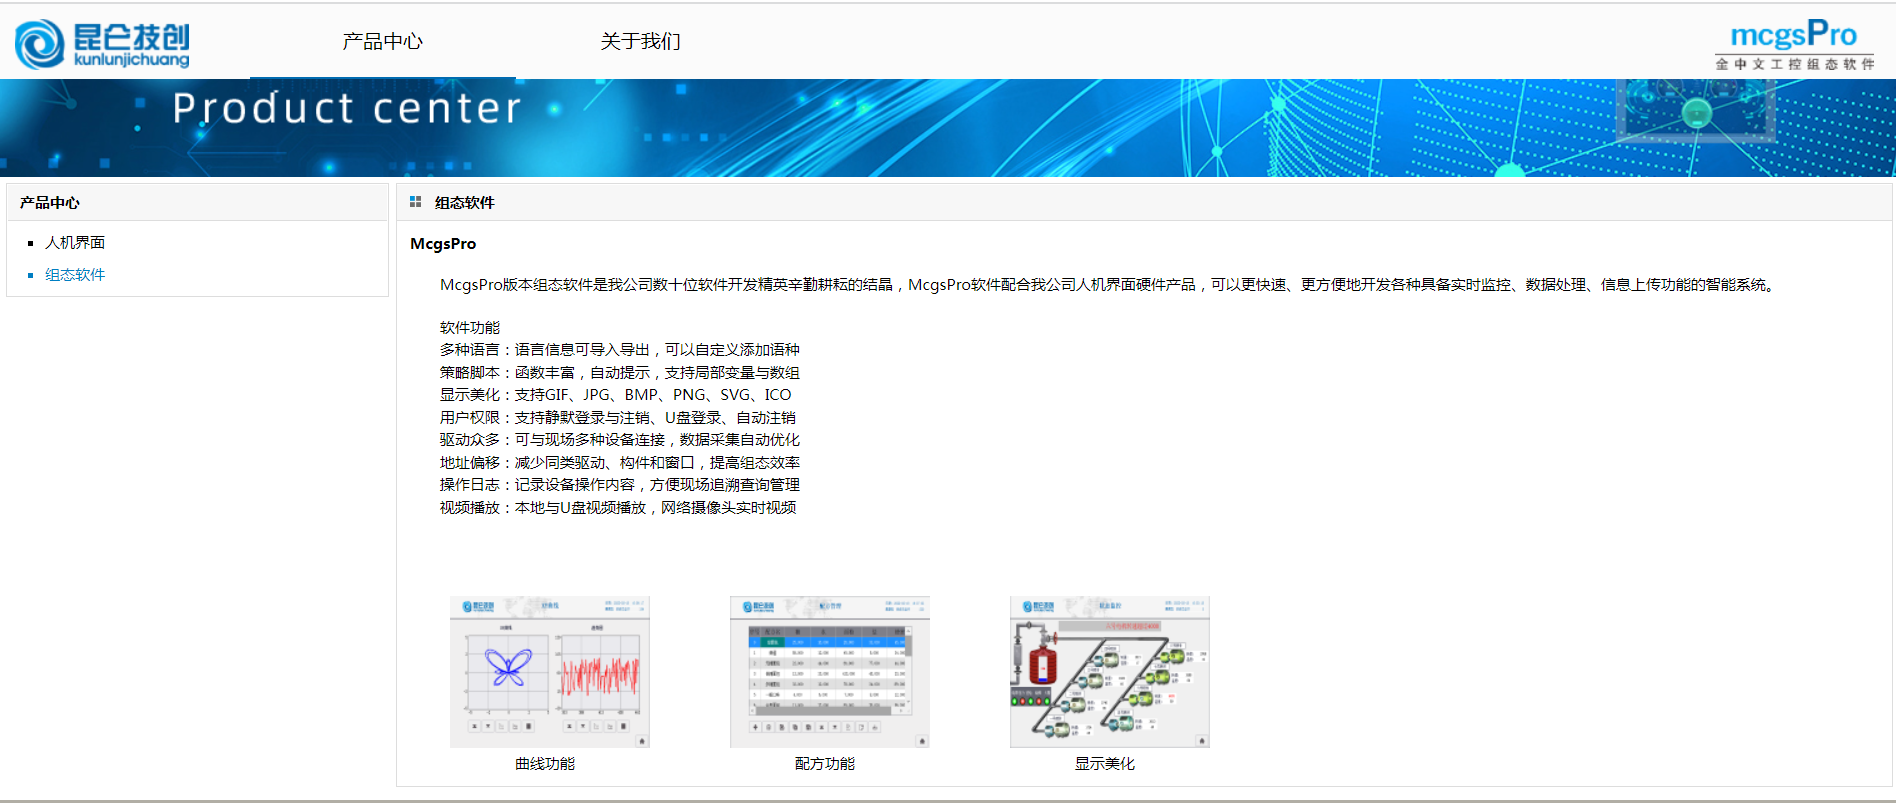Click vertical scrollbar in recipe table image

(x=908, y=670)
